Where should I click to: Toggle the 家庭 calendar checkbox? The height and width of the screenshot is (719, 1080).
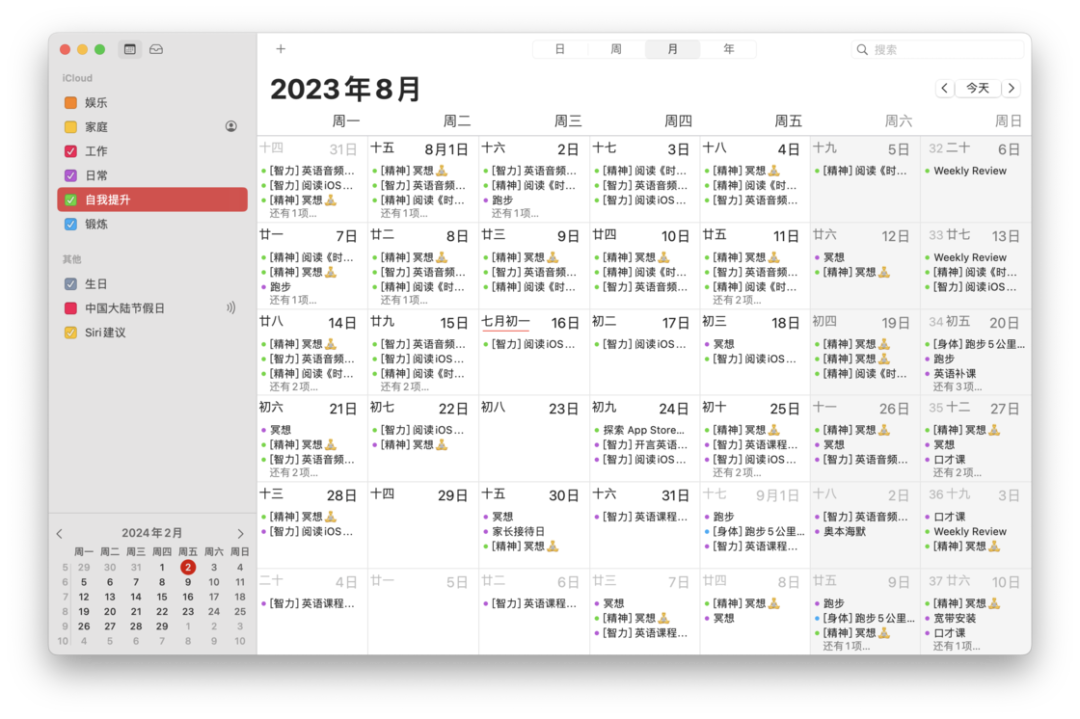[x=70, y=127]
